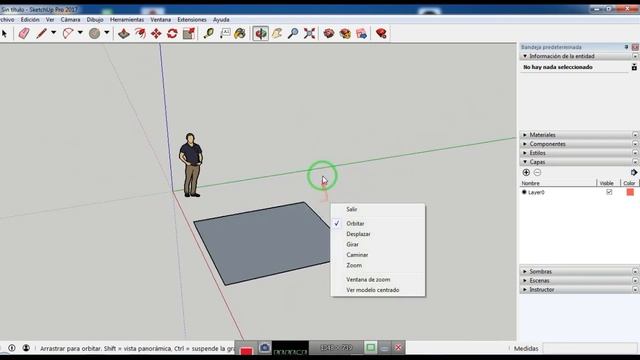Viewport: 640px width, 360px height.
Task: Select the Layer0 active radio button
Action: pyautogui.click(x=524, y=192)
